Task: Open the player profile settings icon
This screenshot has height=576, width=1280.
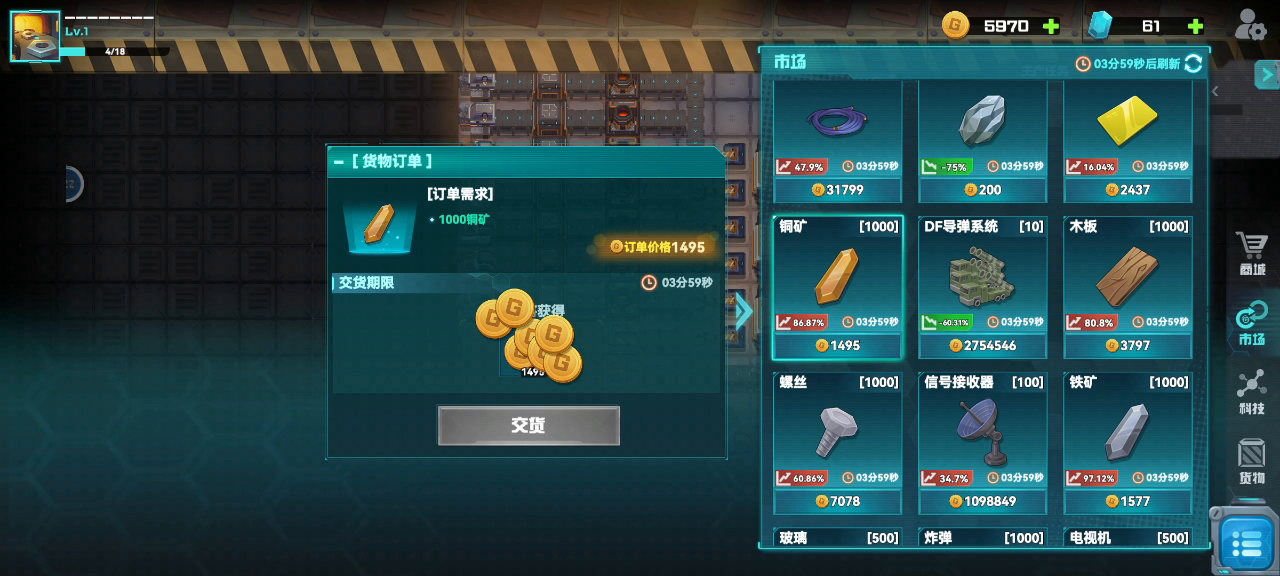Action: click(x=1250, y=24)
